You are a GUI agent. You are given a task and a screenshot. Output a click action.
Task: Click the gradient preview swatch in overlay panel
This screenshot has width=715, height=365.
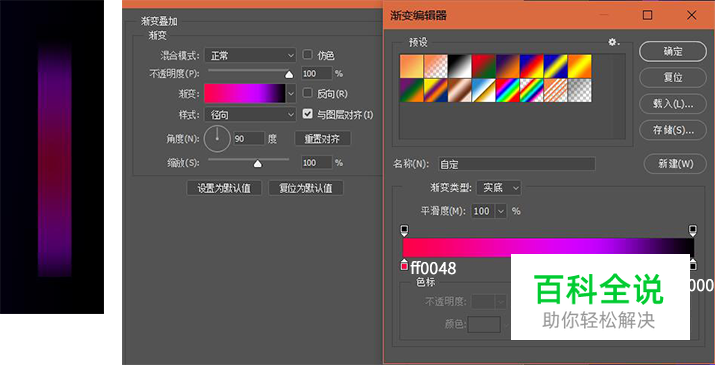[x=244, y=94]
